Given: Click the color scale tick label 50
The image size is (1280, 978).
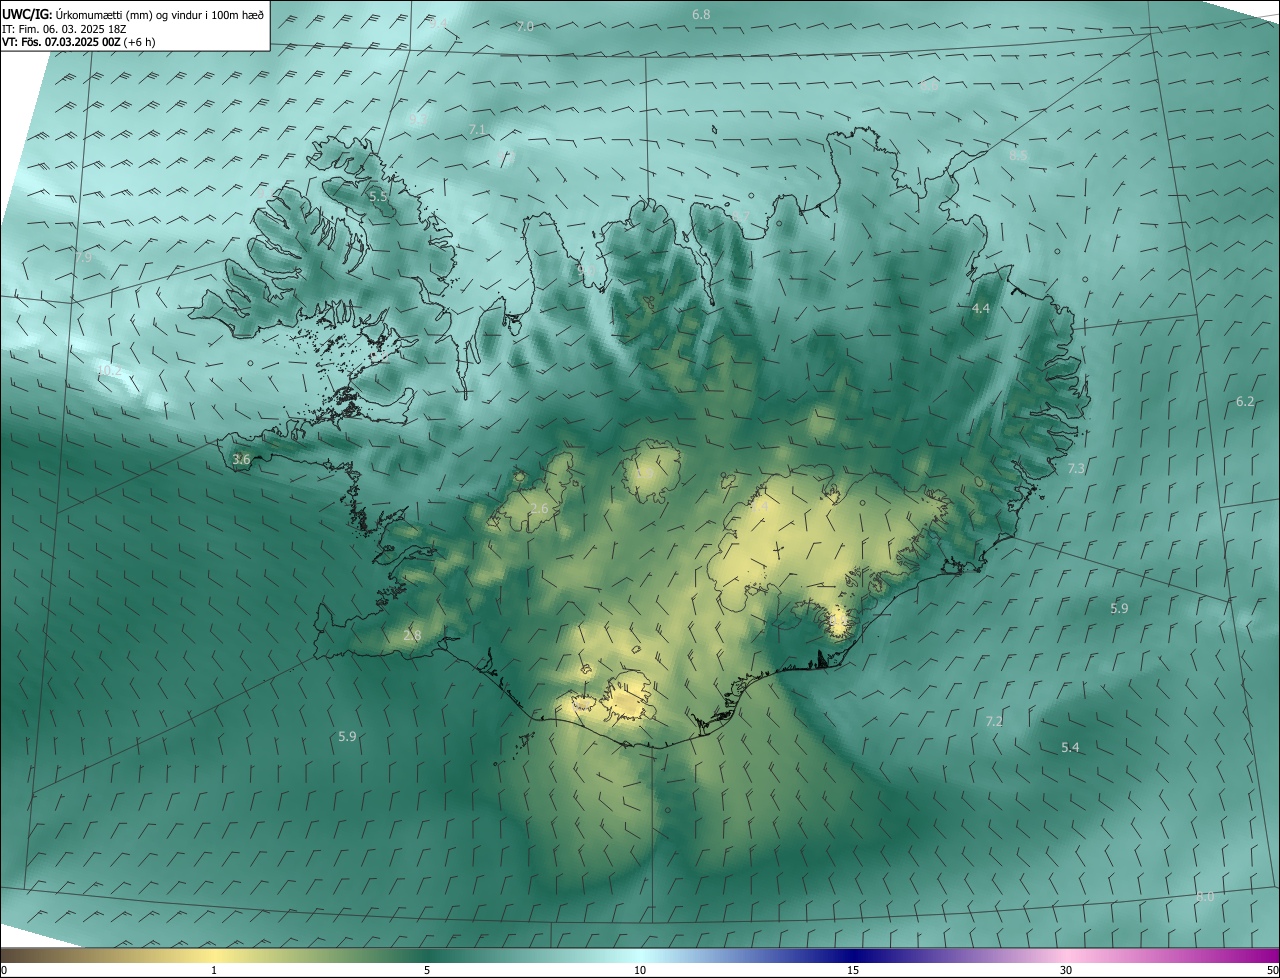Looking at the screenshot, I should click(x=1271, y=970).
